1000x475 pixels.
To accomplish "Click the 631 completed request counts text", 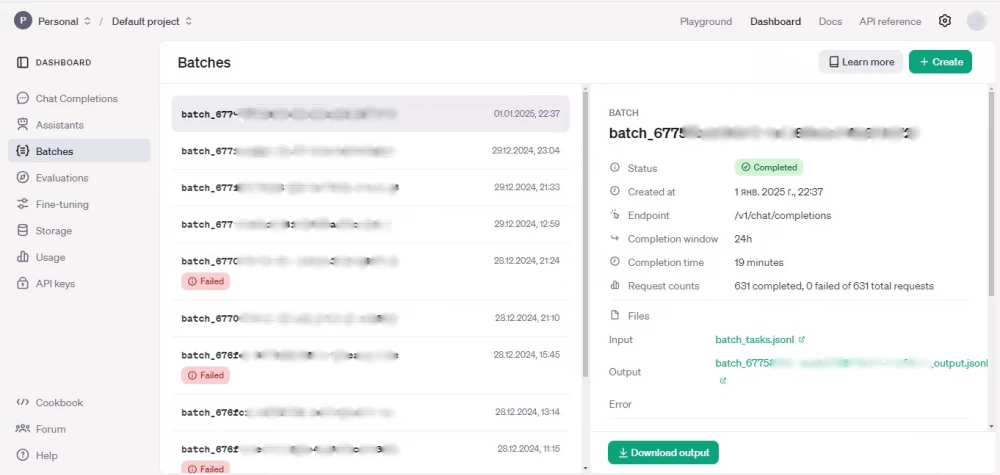I will (x=834, y=286).
